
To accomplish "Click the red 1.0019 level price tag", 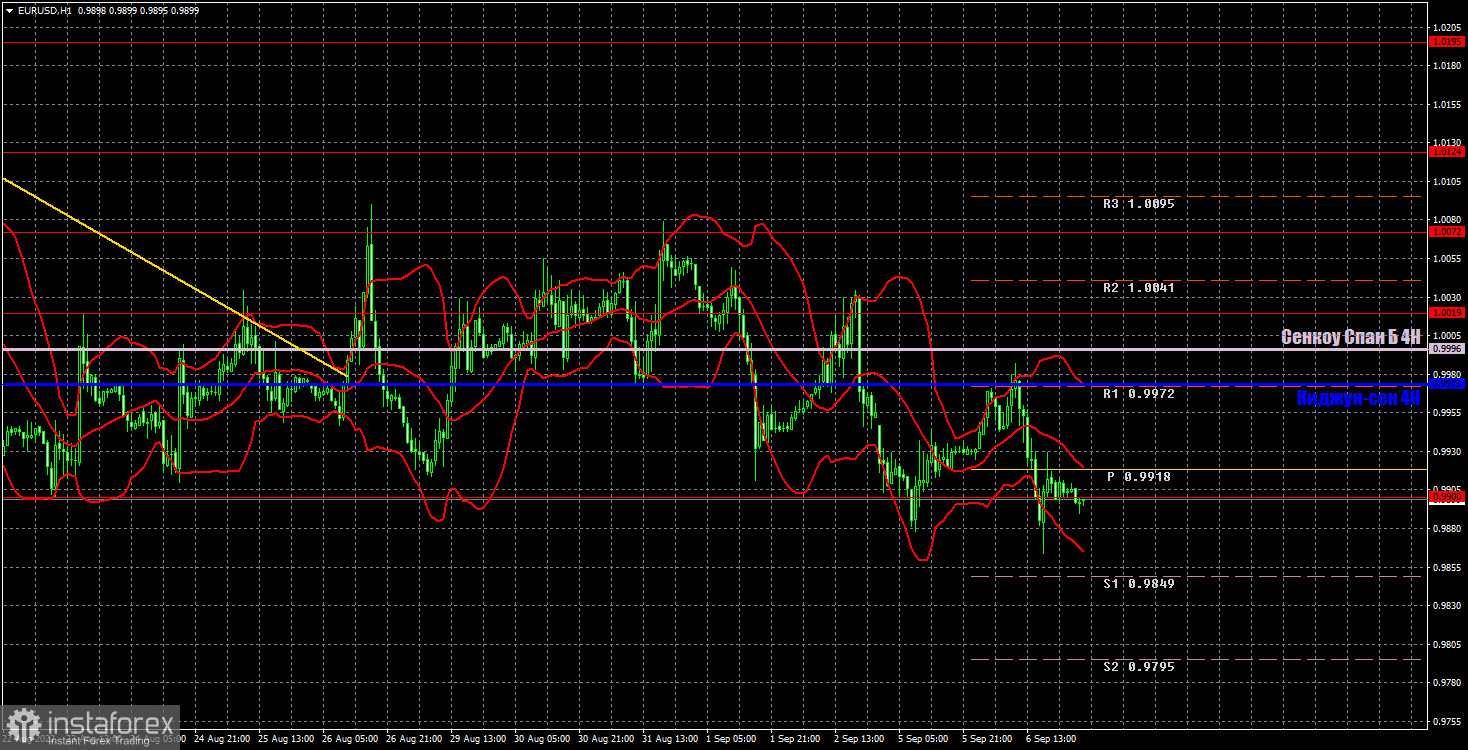I will click(x=1447, y=313).
